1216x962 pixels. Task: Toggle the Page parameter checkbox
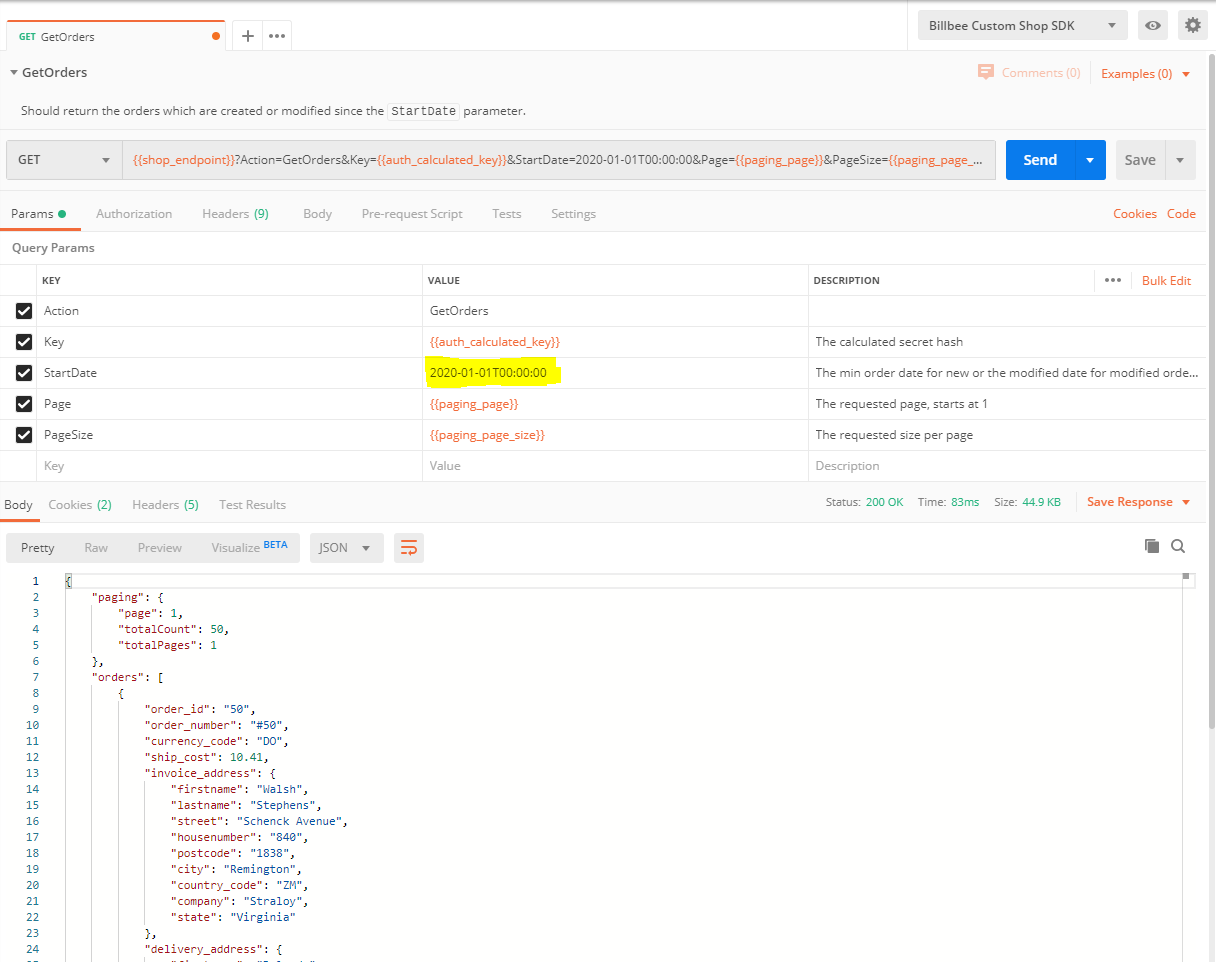tap(24, 404)
